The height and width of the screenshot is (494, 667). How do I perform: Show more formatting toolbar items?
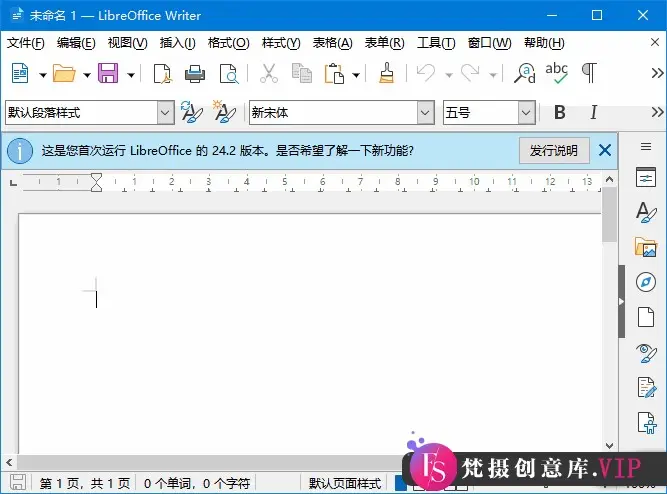click(657, 112)
